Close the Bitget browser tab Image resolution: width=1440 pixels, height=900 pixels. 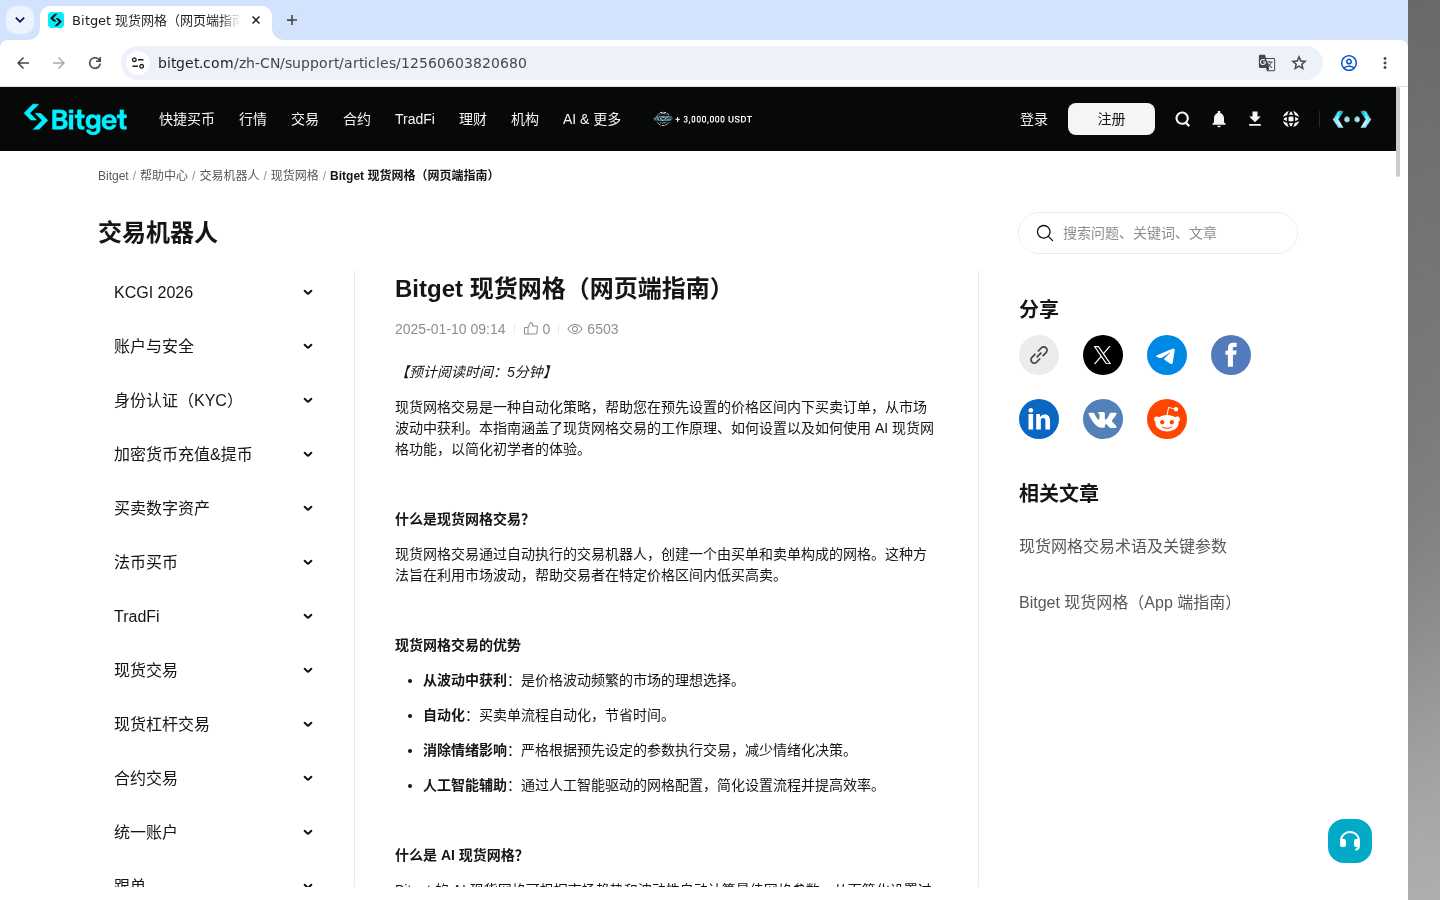coord(256,20)
